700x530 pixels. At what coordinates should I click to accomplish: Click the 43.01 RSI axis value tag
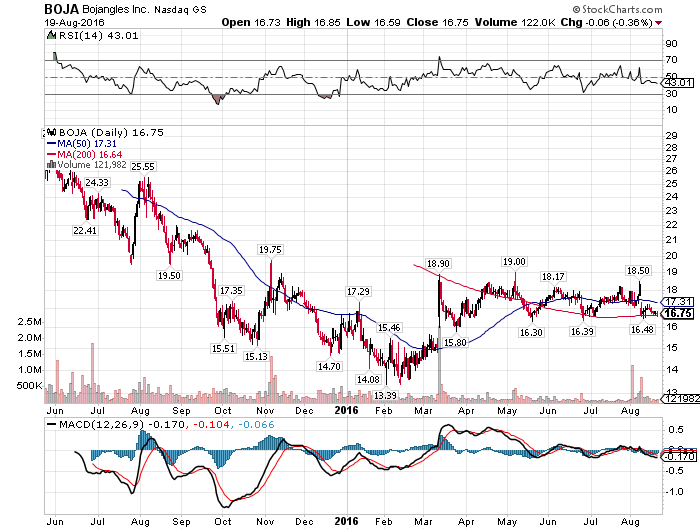tap(678, 83)
